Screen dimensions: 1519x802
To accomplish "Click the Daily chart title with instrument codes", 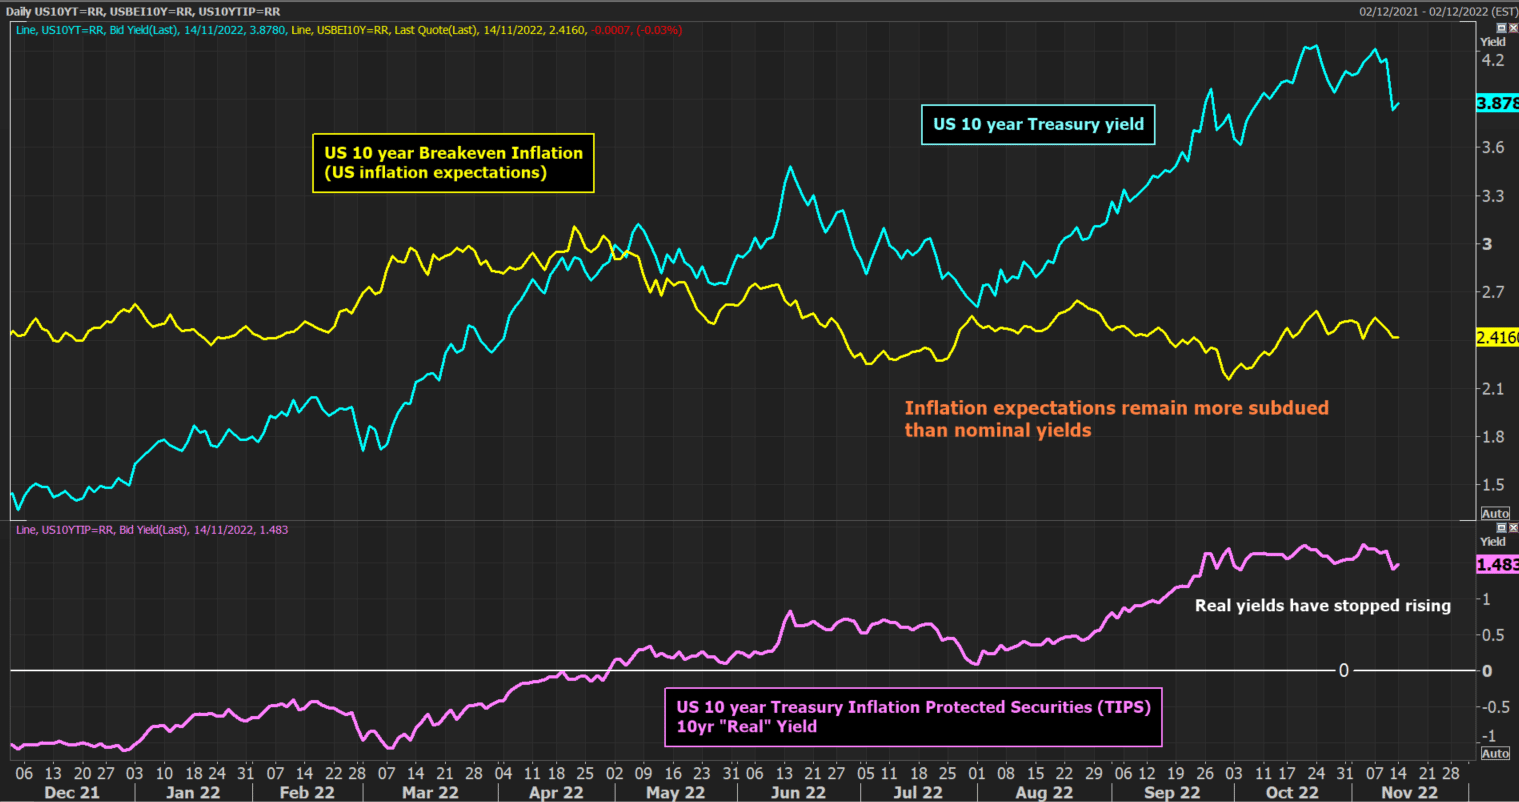I will coord(143,10).
